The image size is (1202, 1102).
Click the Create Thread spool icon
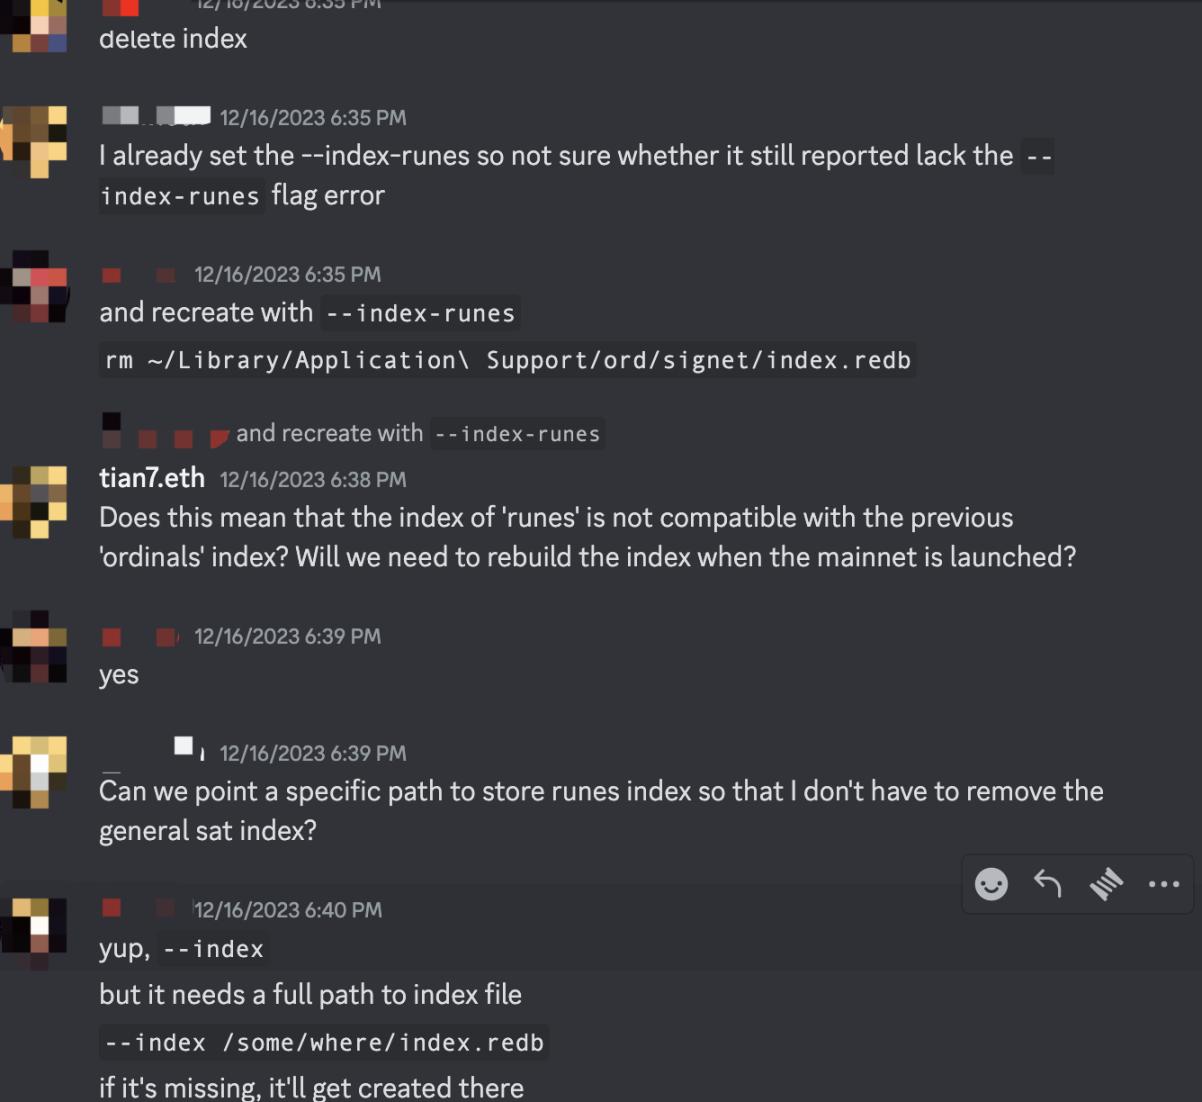point(1106,884)
